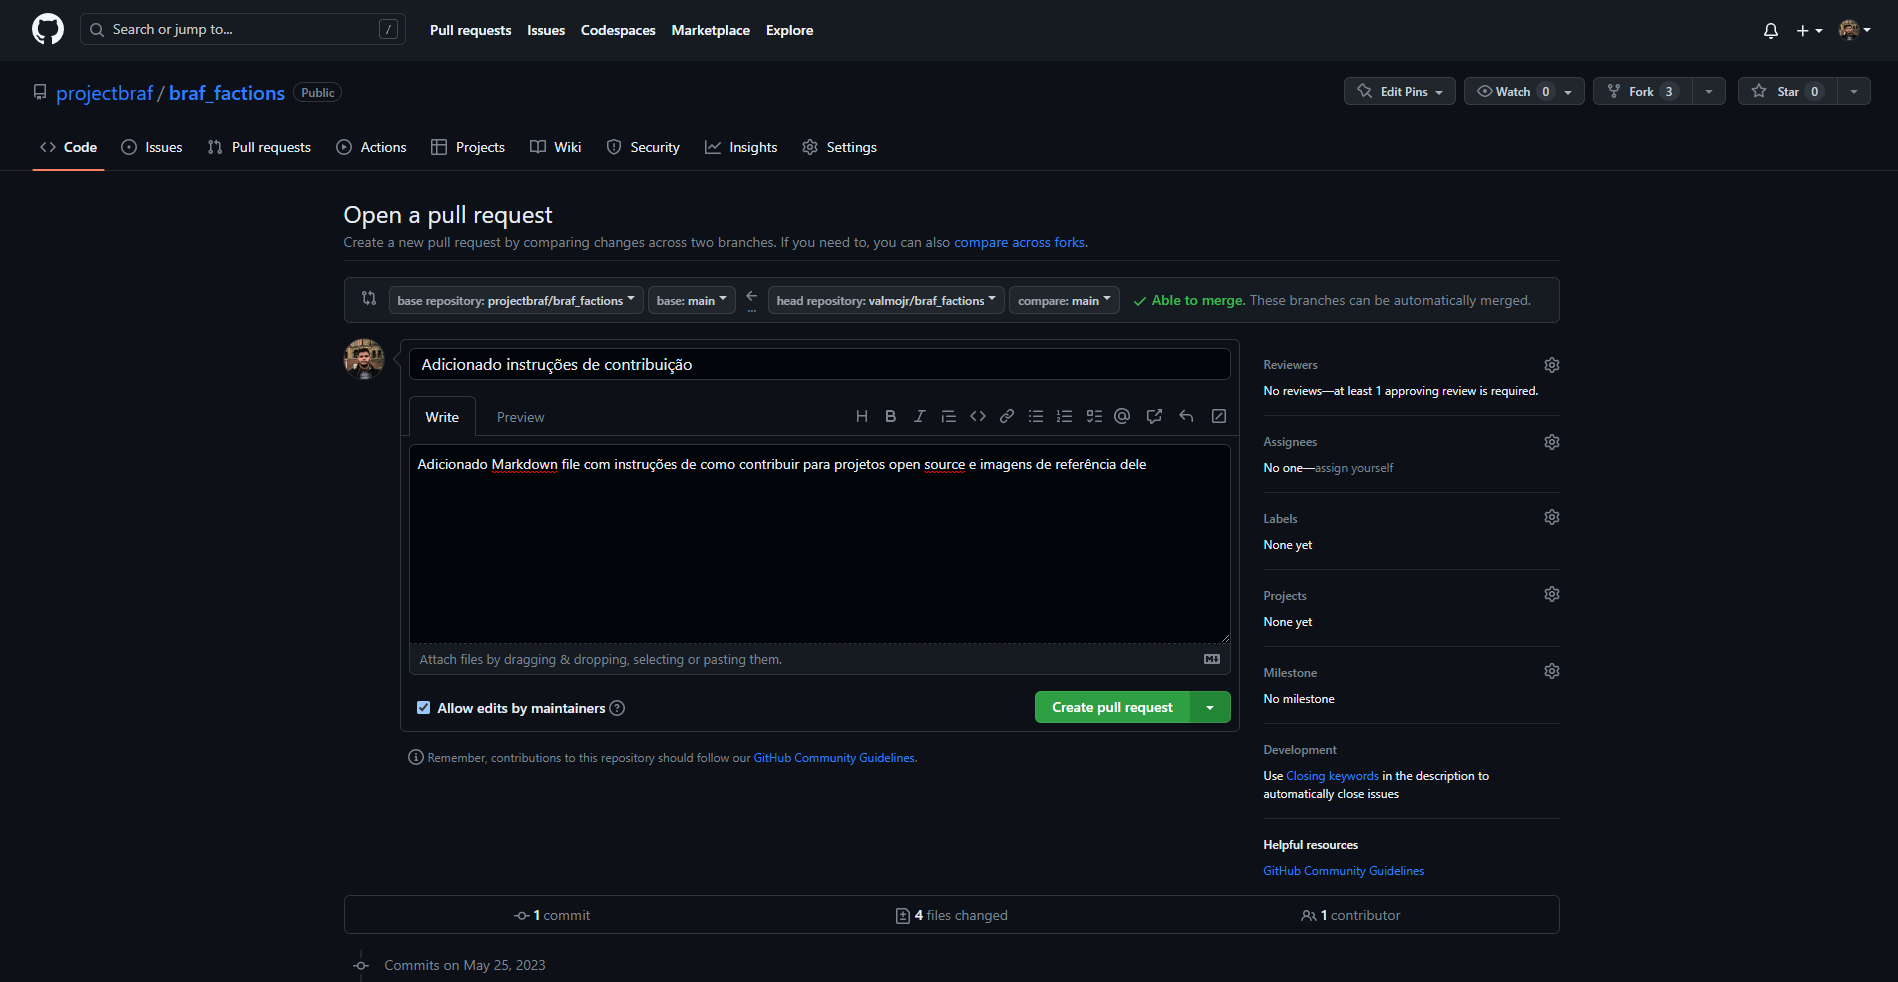Open the Wiki tab
Image resolution: width=1898 pixels, height=982 pixels.
pos(555,147)
